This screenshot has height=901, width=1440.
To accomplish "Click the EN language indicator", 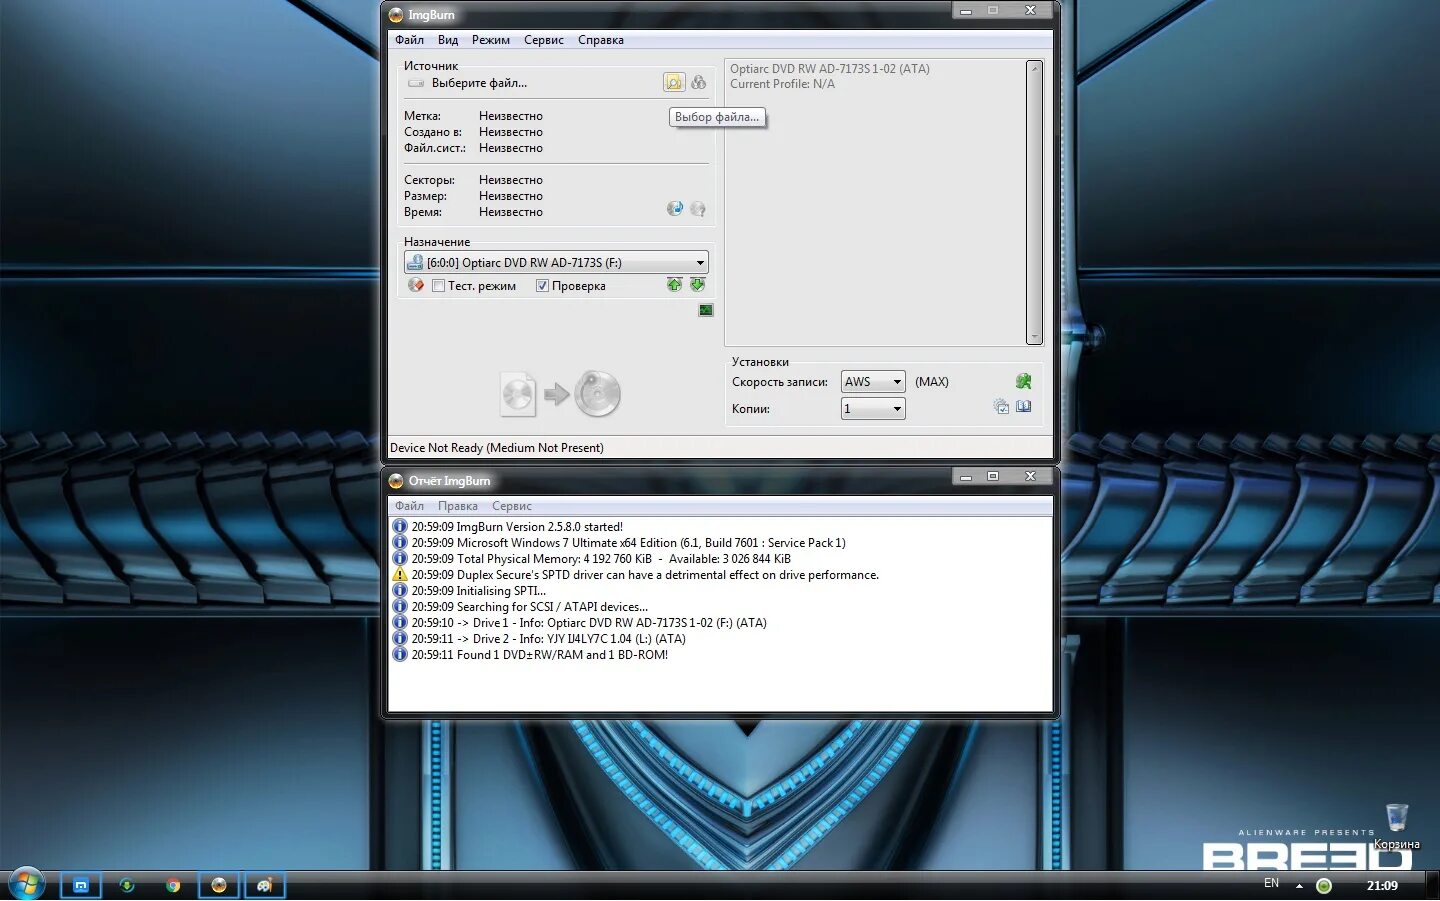I will tap(1271, 883).
